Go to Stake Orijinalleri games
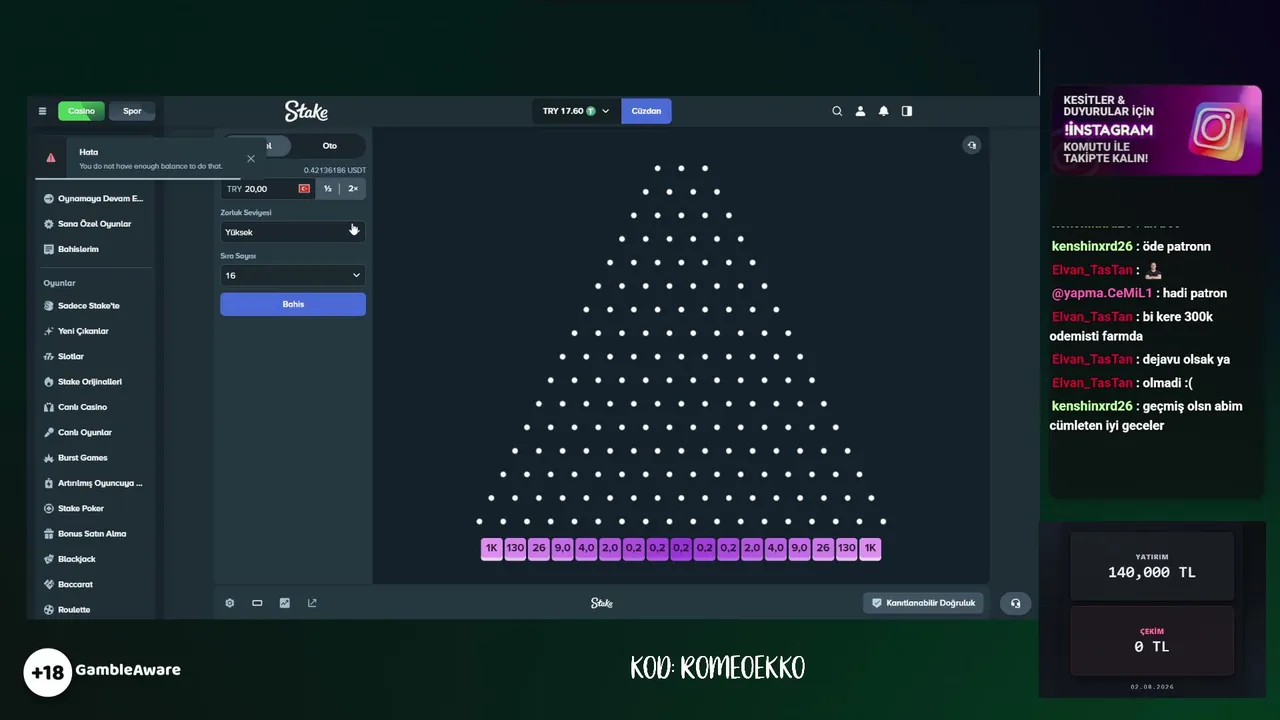Viewport: 1280px width, 720px height. coord(90,382)
